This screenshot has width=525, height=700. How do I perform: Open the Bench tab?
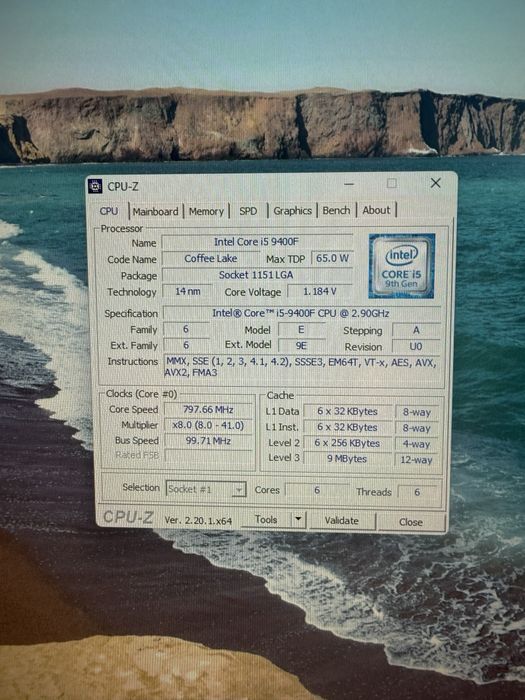(x=336, y=210)
